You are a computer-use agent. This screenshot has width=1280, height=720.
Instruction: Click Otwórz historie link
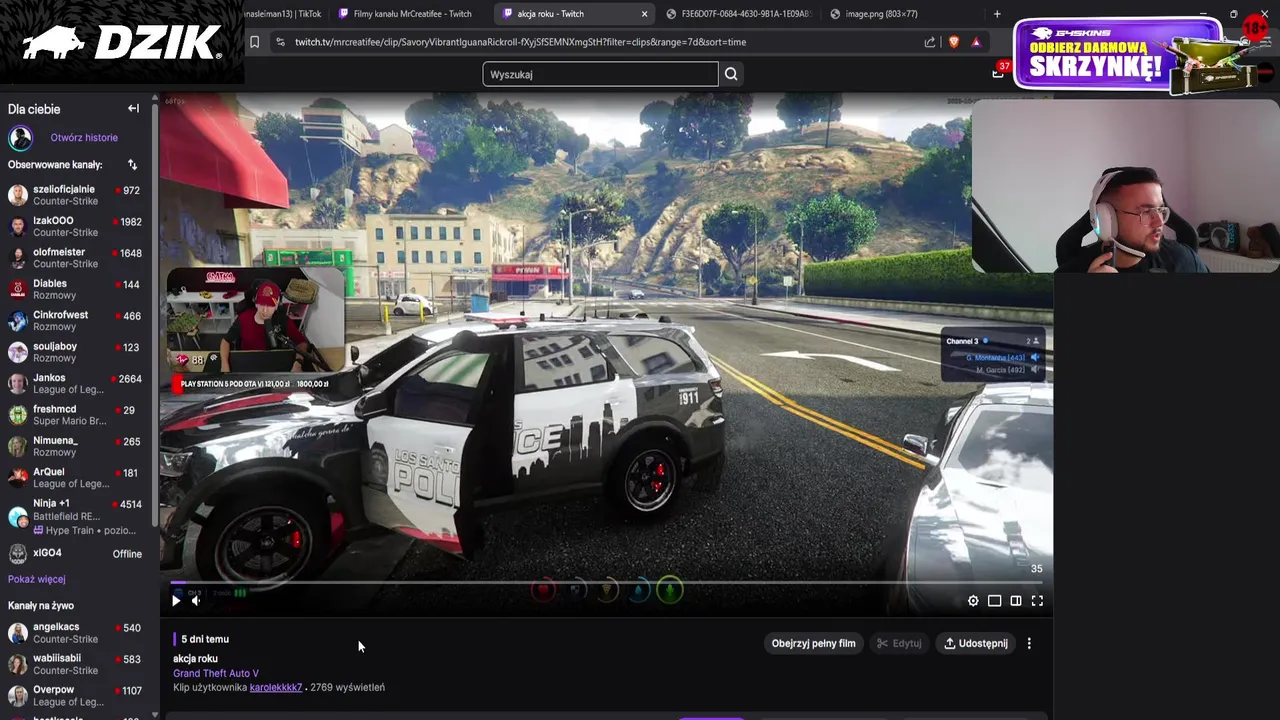tap(84, 137)
